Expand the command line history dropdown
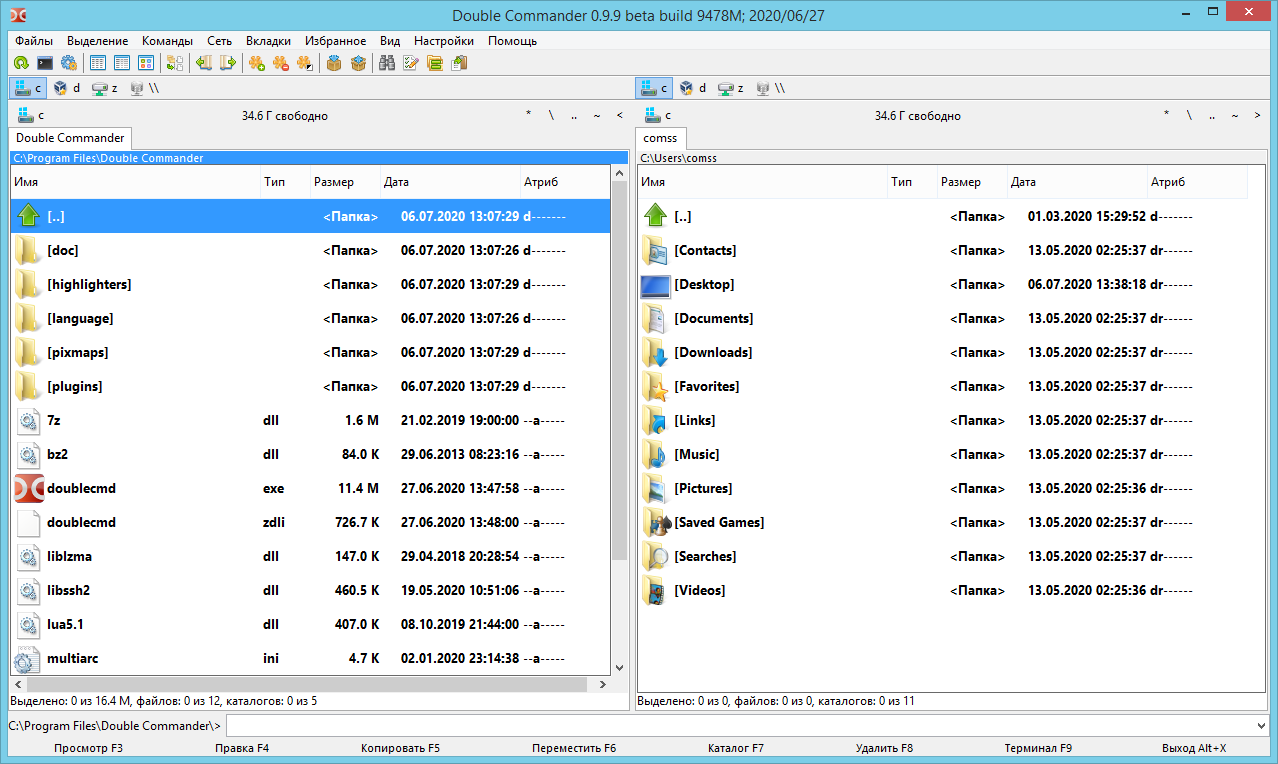1278x764 pixels. click(1260, 725)
